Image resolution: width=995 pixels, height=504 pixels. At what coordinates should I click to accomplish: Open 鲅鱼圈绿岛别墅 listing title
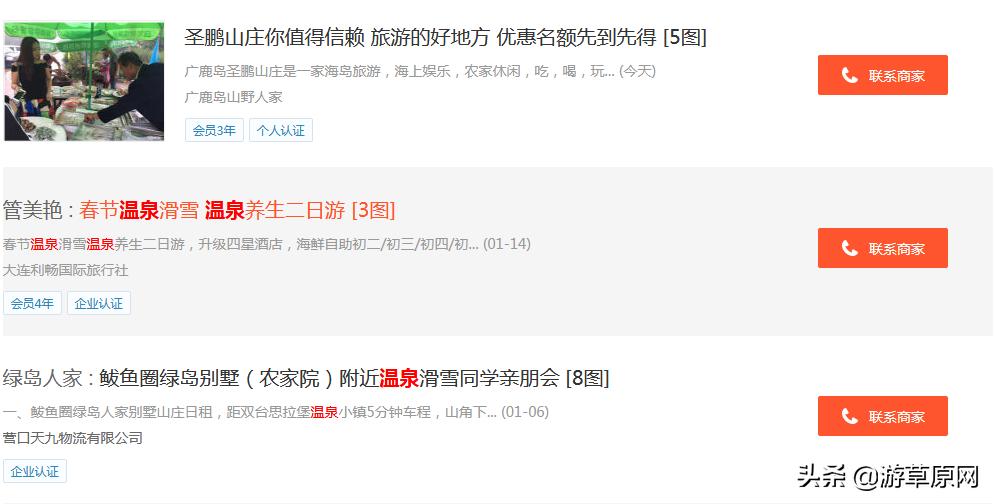(x=354, y=378)
